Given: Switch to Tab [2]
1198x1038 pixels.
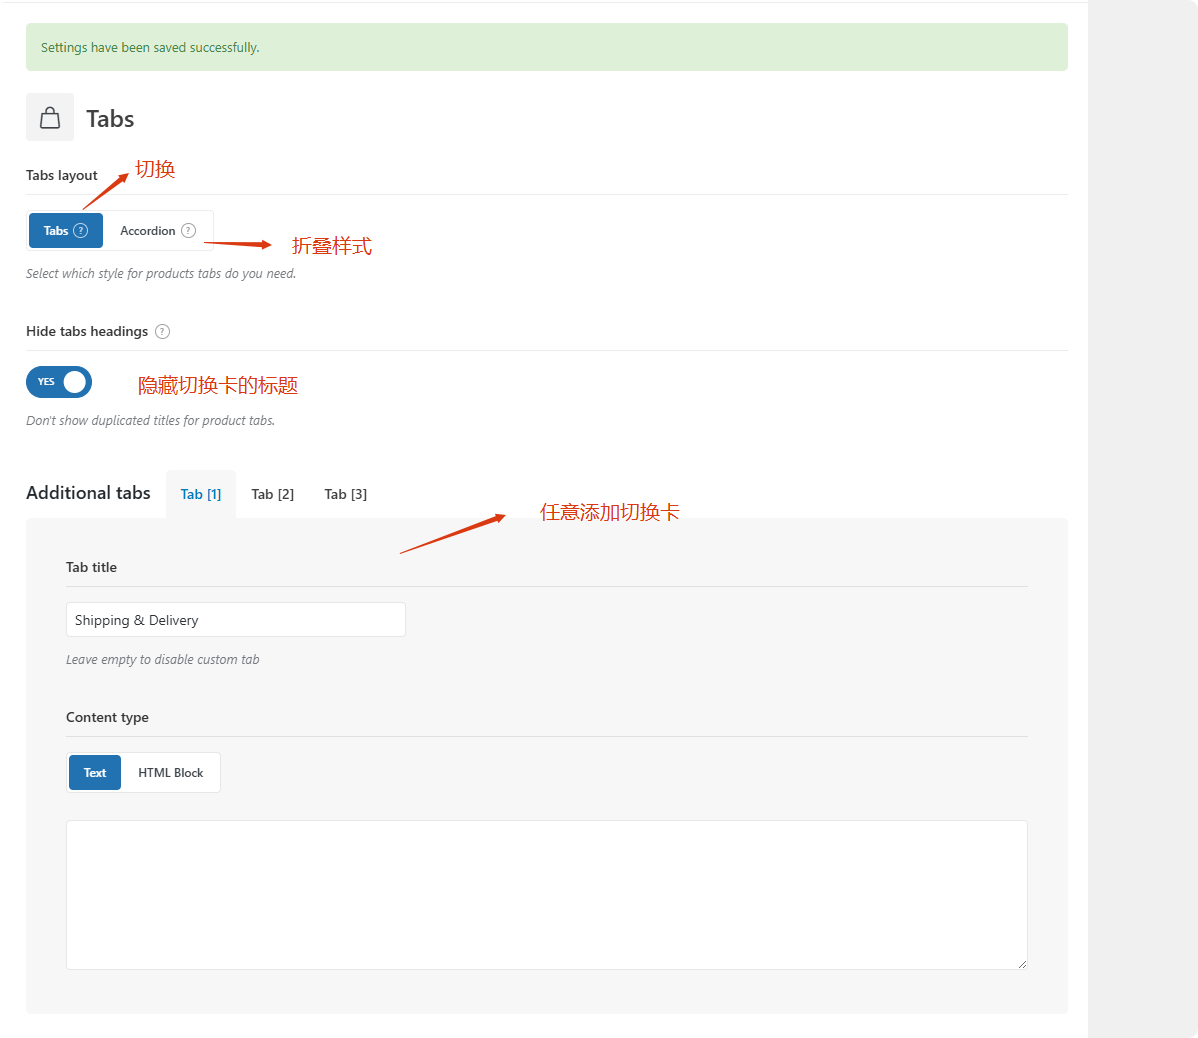Looking at the screenshot, I should (273, 494).
